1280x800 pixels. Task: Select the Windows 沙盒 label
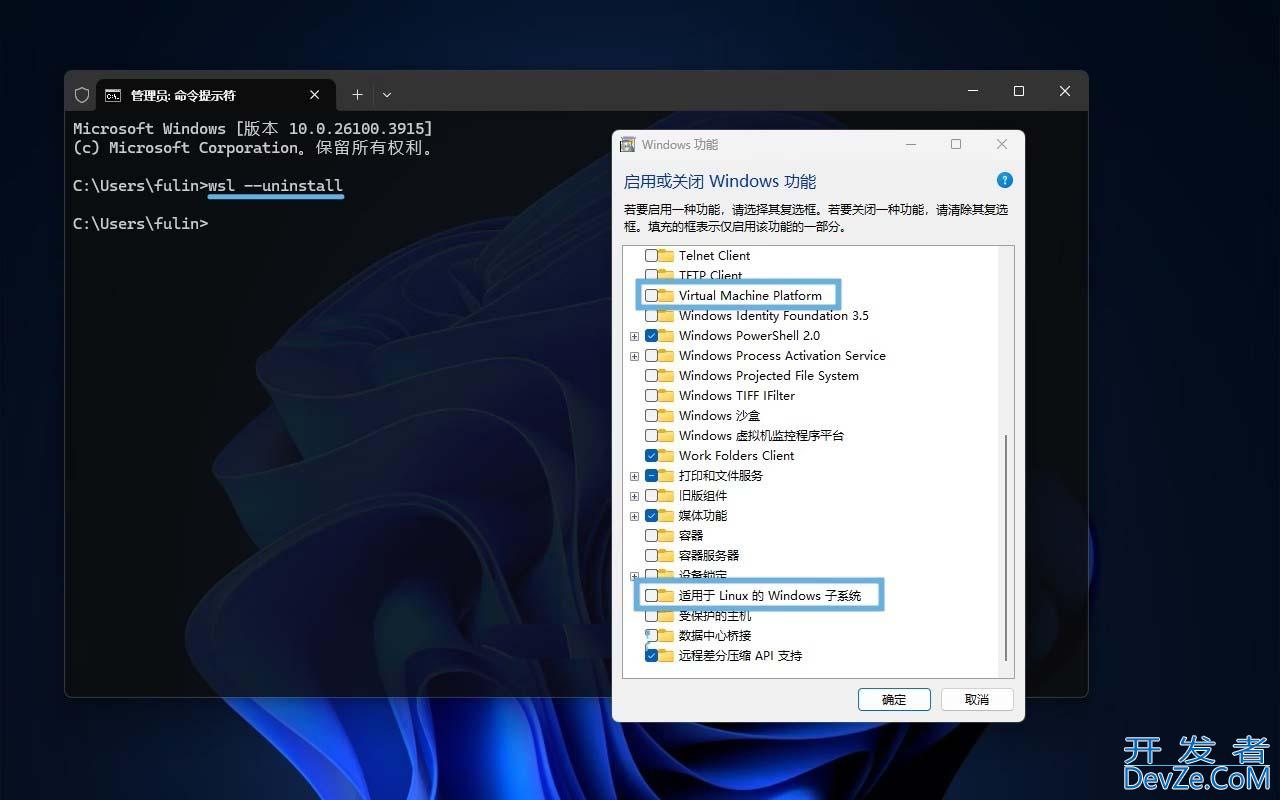coord(720,416)
